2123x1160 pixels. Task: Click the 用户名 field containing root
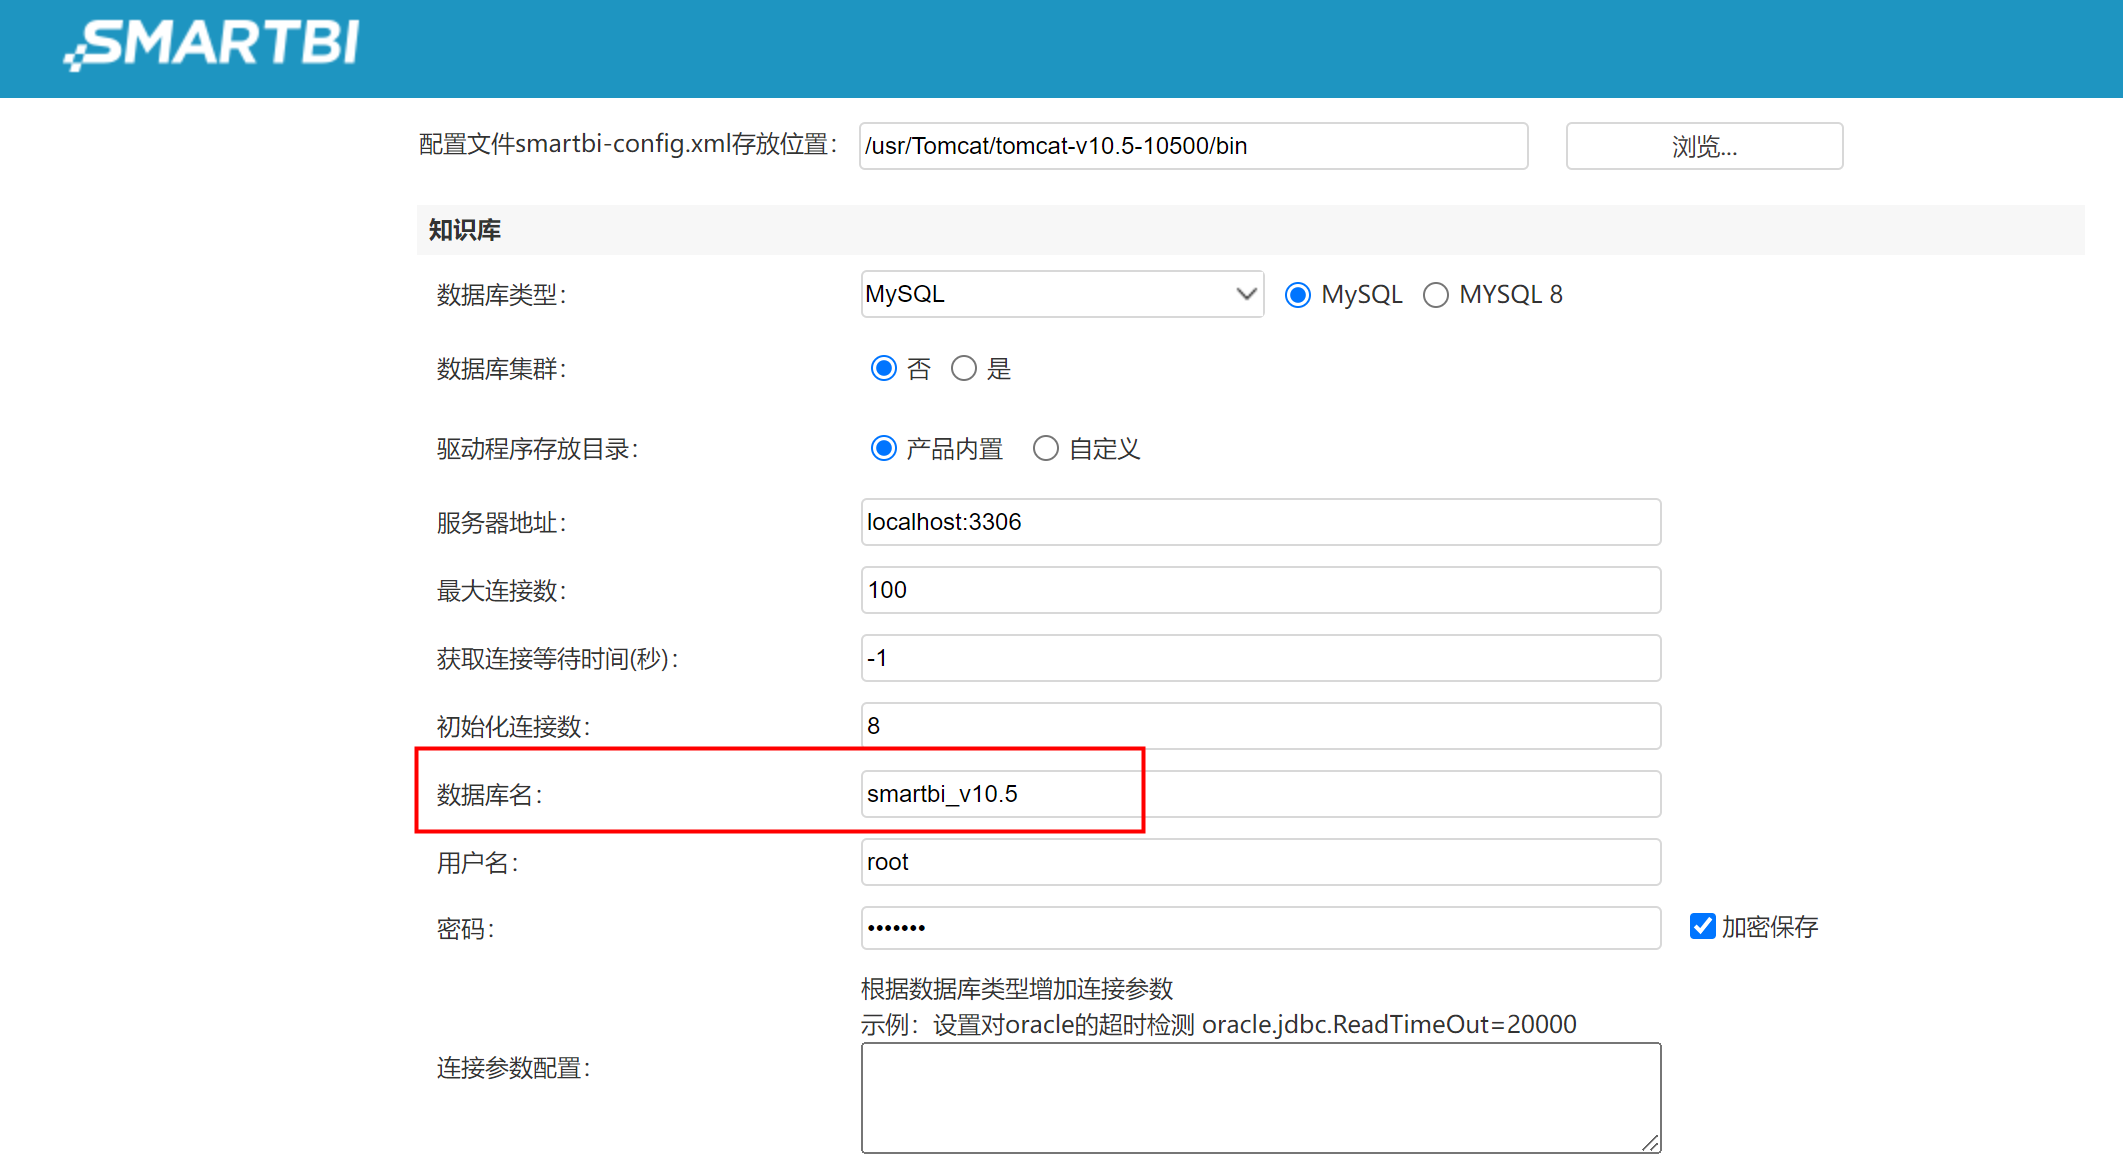pos(1260,862)
